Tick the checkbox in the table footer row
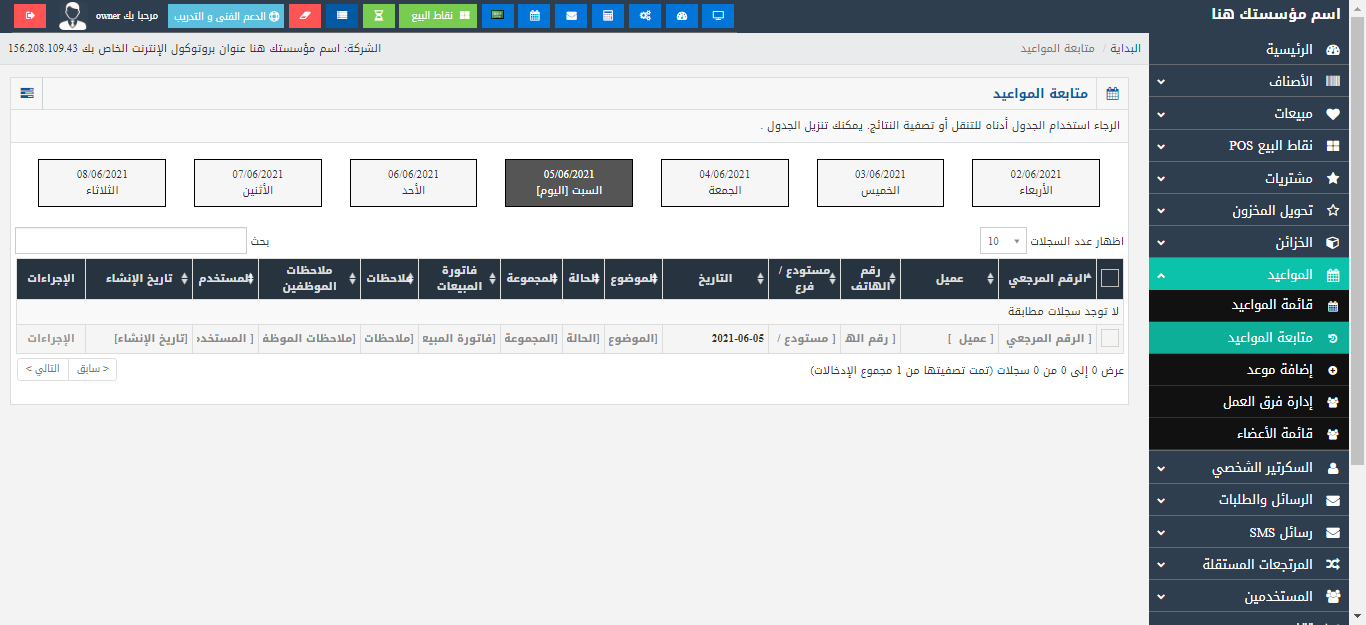Screen dimensions: 1366x625 click(1109, 339)
